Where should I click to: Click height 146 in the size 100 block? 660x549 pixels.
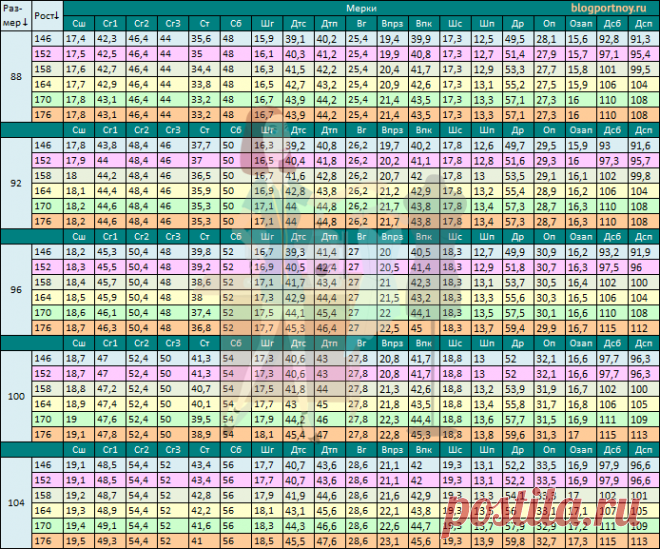pos(47,358)
